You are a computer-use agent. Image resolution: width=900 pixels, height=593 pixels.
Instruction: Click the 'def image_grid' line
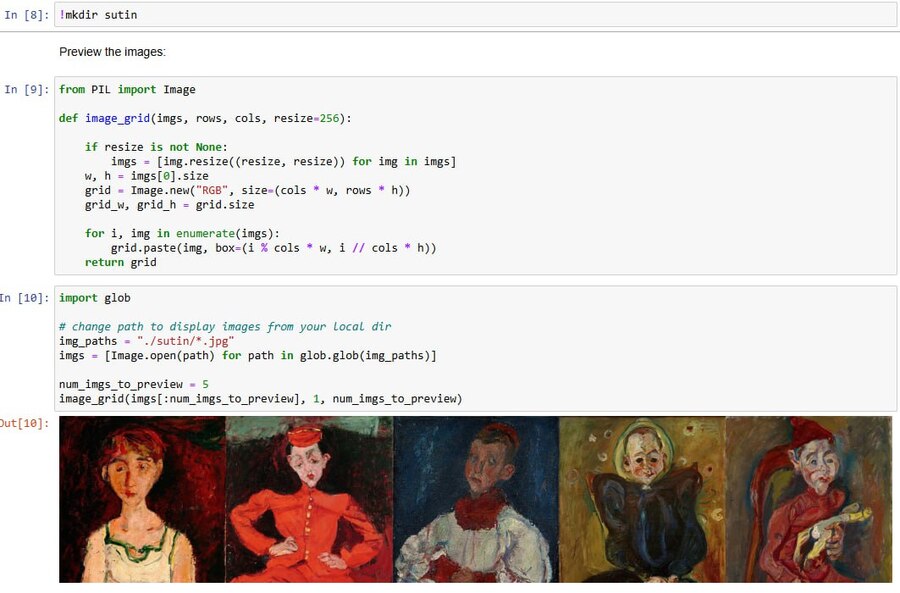click(205, 118)
